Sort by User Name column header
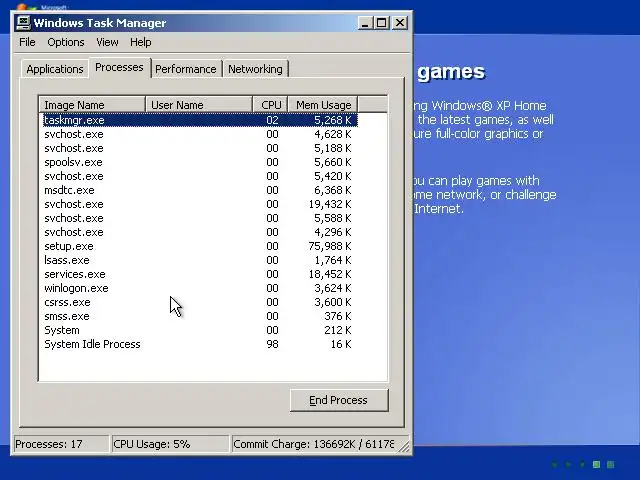The width and height of the screenshot is (640, 480). (x=199, y=105)
